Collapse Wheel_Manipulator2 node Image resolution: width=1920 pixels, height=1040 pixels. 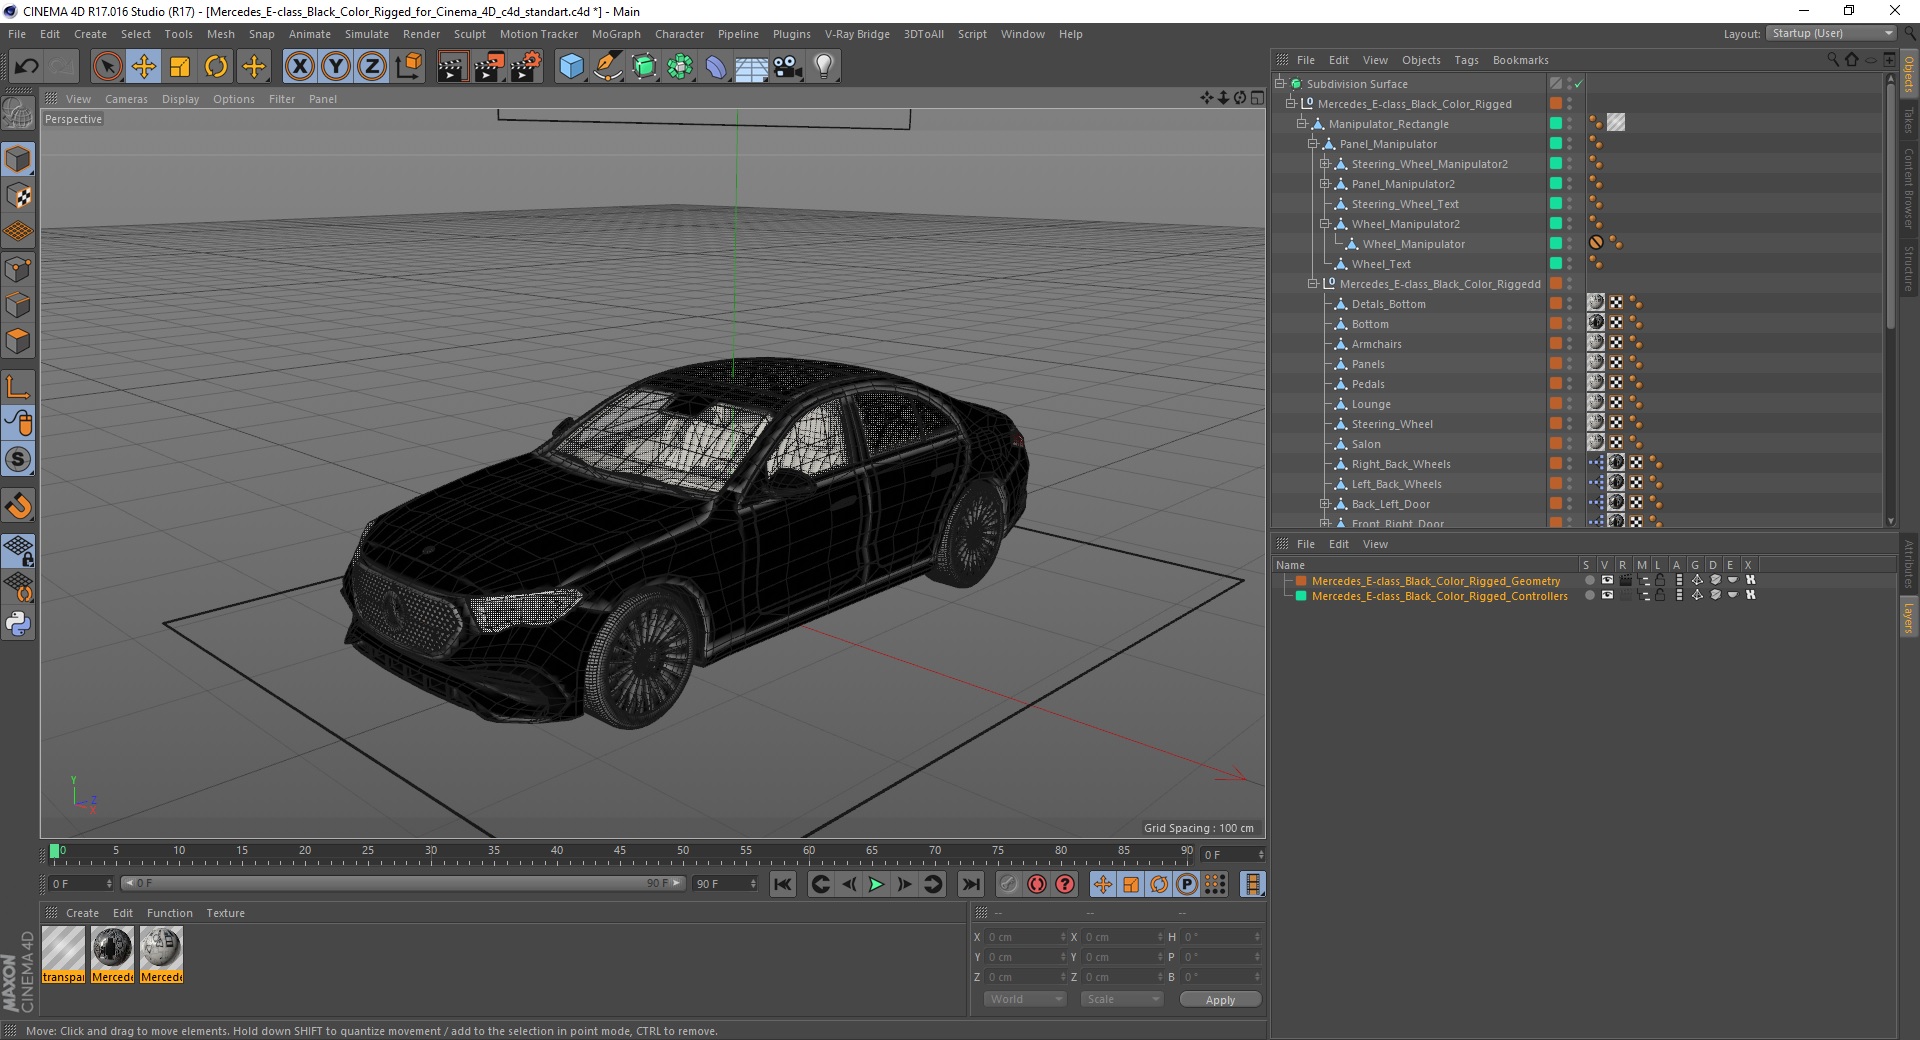tap(1324, 224)
